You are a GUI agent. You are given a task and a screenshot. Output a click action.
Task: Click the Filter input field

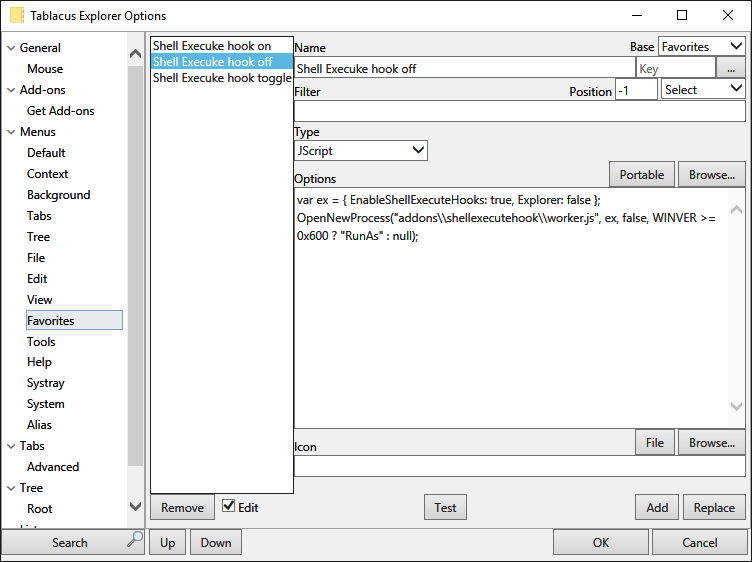pyautogui.click(x=519, y=111)
